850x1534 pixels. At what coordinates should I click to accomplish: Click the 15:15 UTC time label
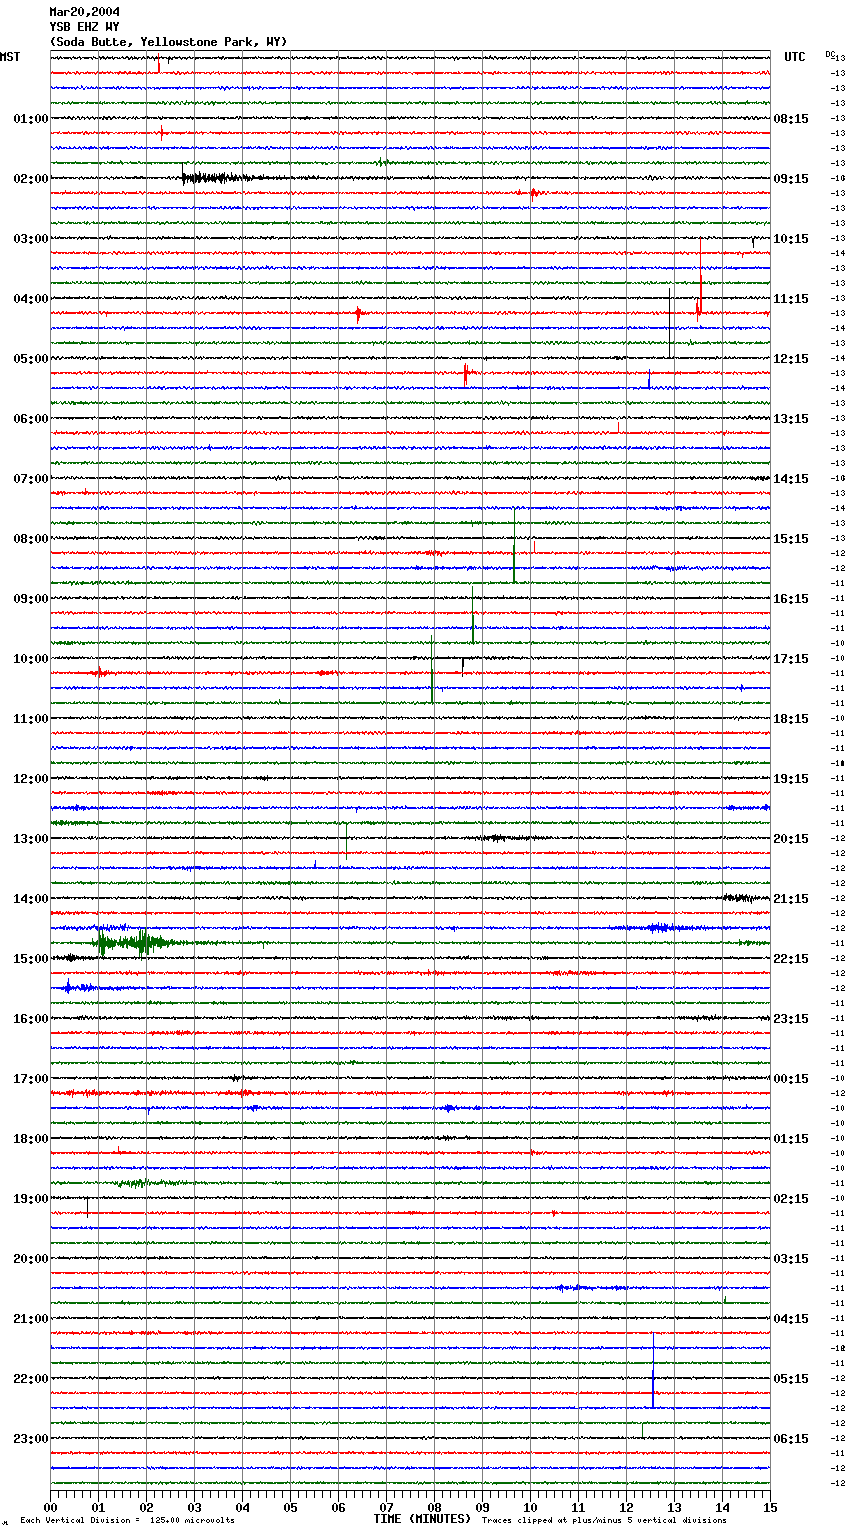[791, 539]
